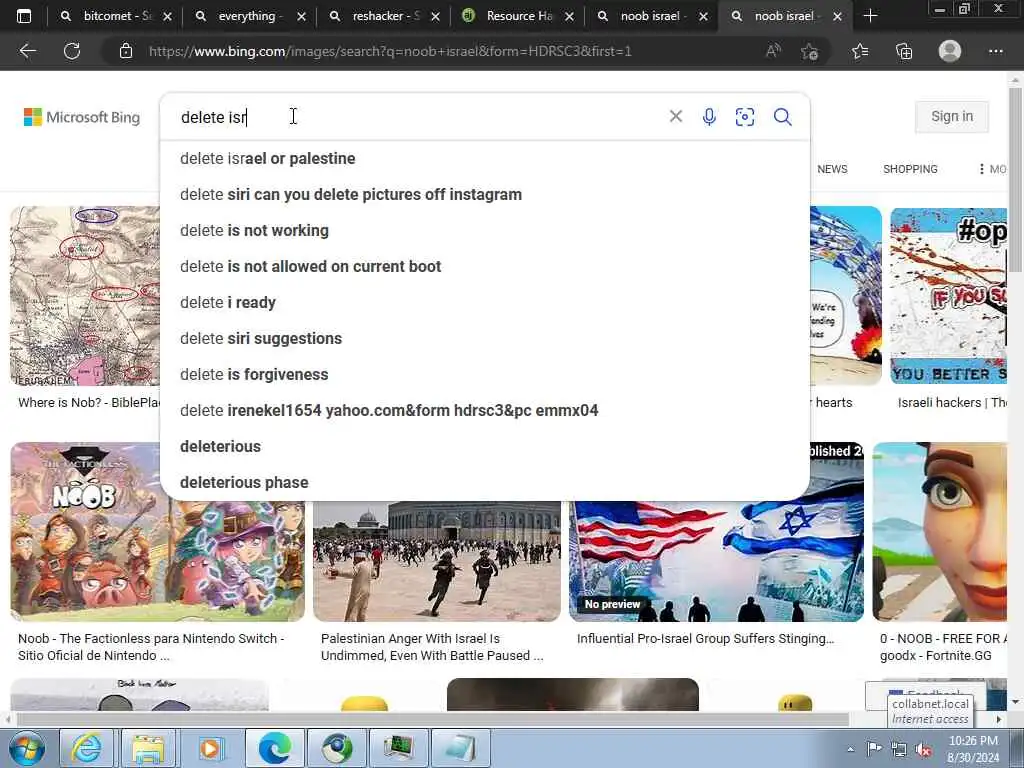The width and height of the screenshot is (1024, 768).
Task: Open the Favorites list icon
Action: click(860, 51)
